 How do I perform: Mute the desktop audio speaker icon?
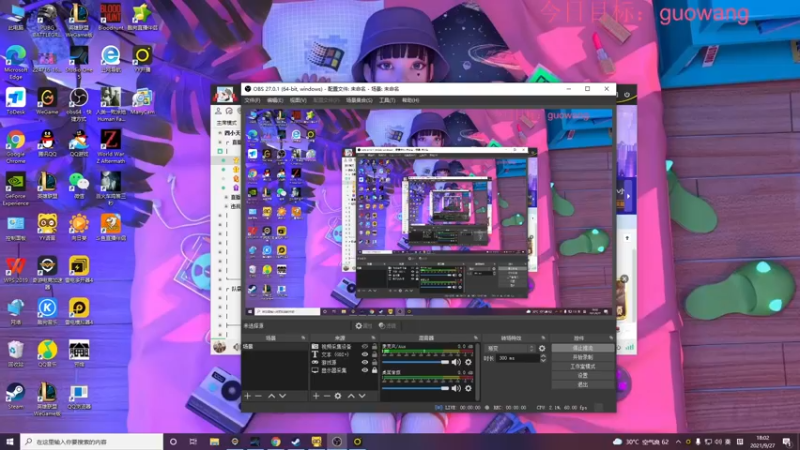pos(456,388)
